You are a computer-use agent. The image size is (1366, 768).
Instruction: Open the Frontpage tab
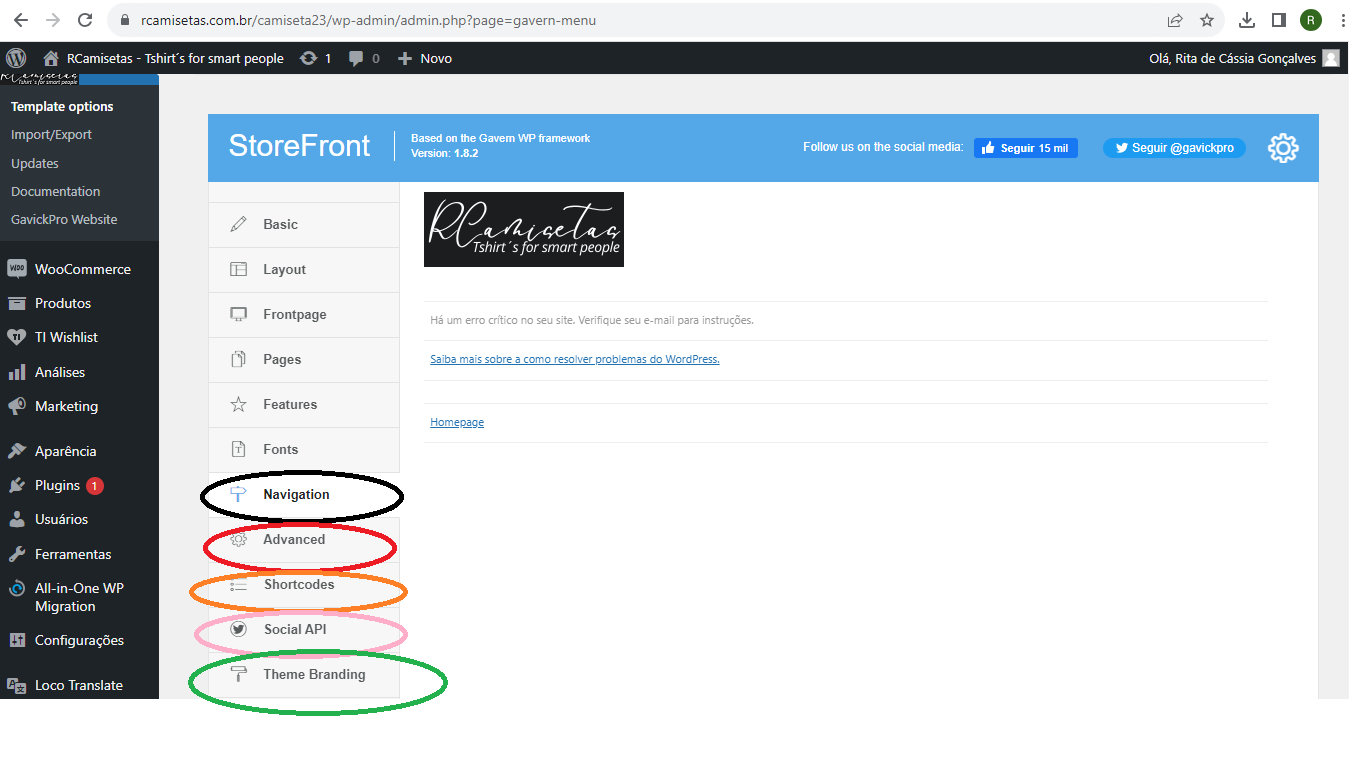304,315
